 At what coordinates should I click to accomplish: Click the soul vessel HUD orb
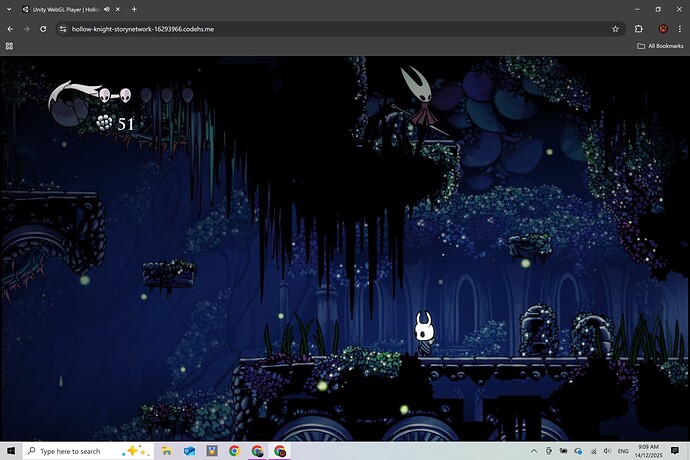[70, 111]
